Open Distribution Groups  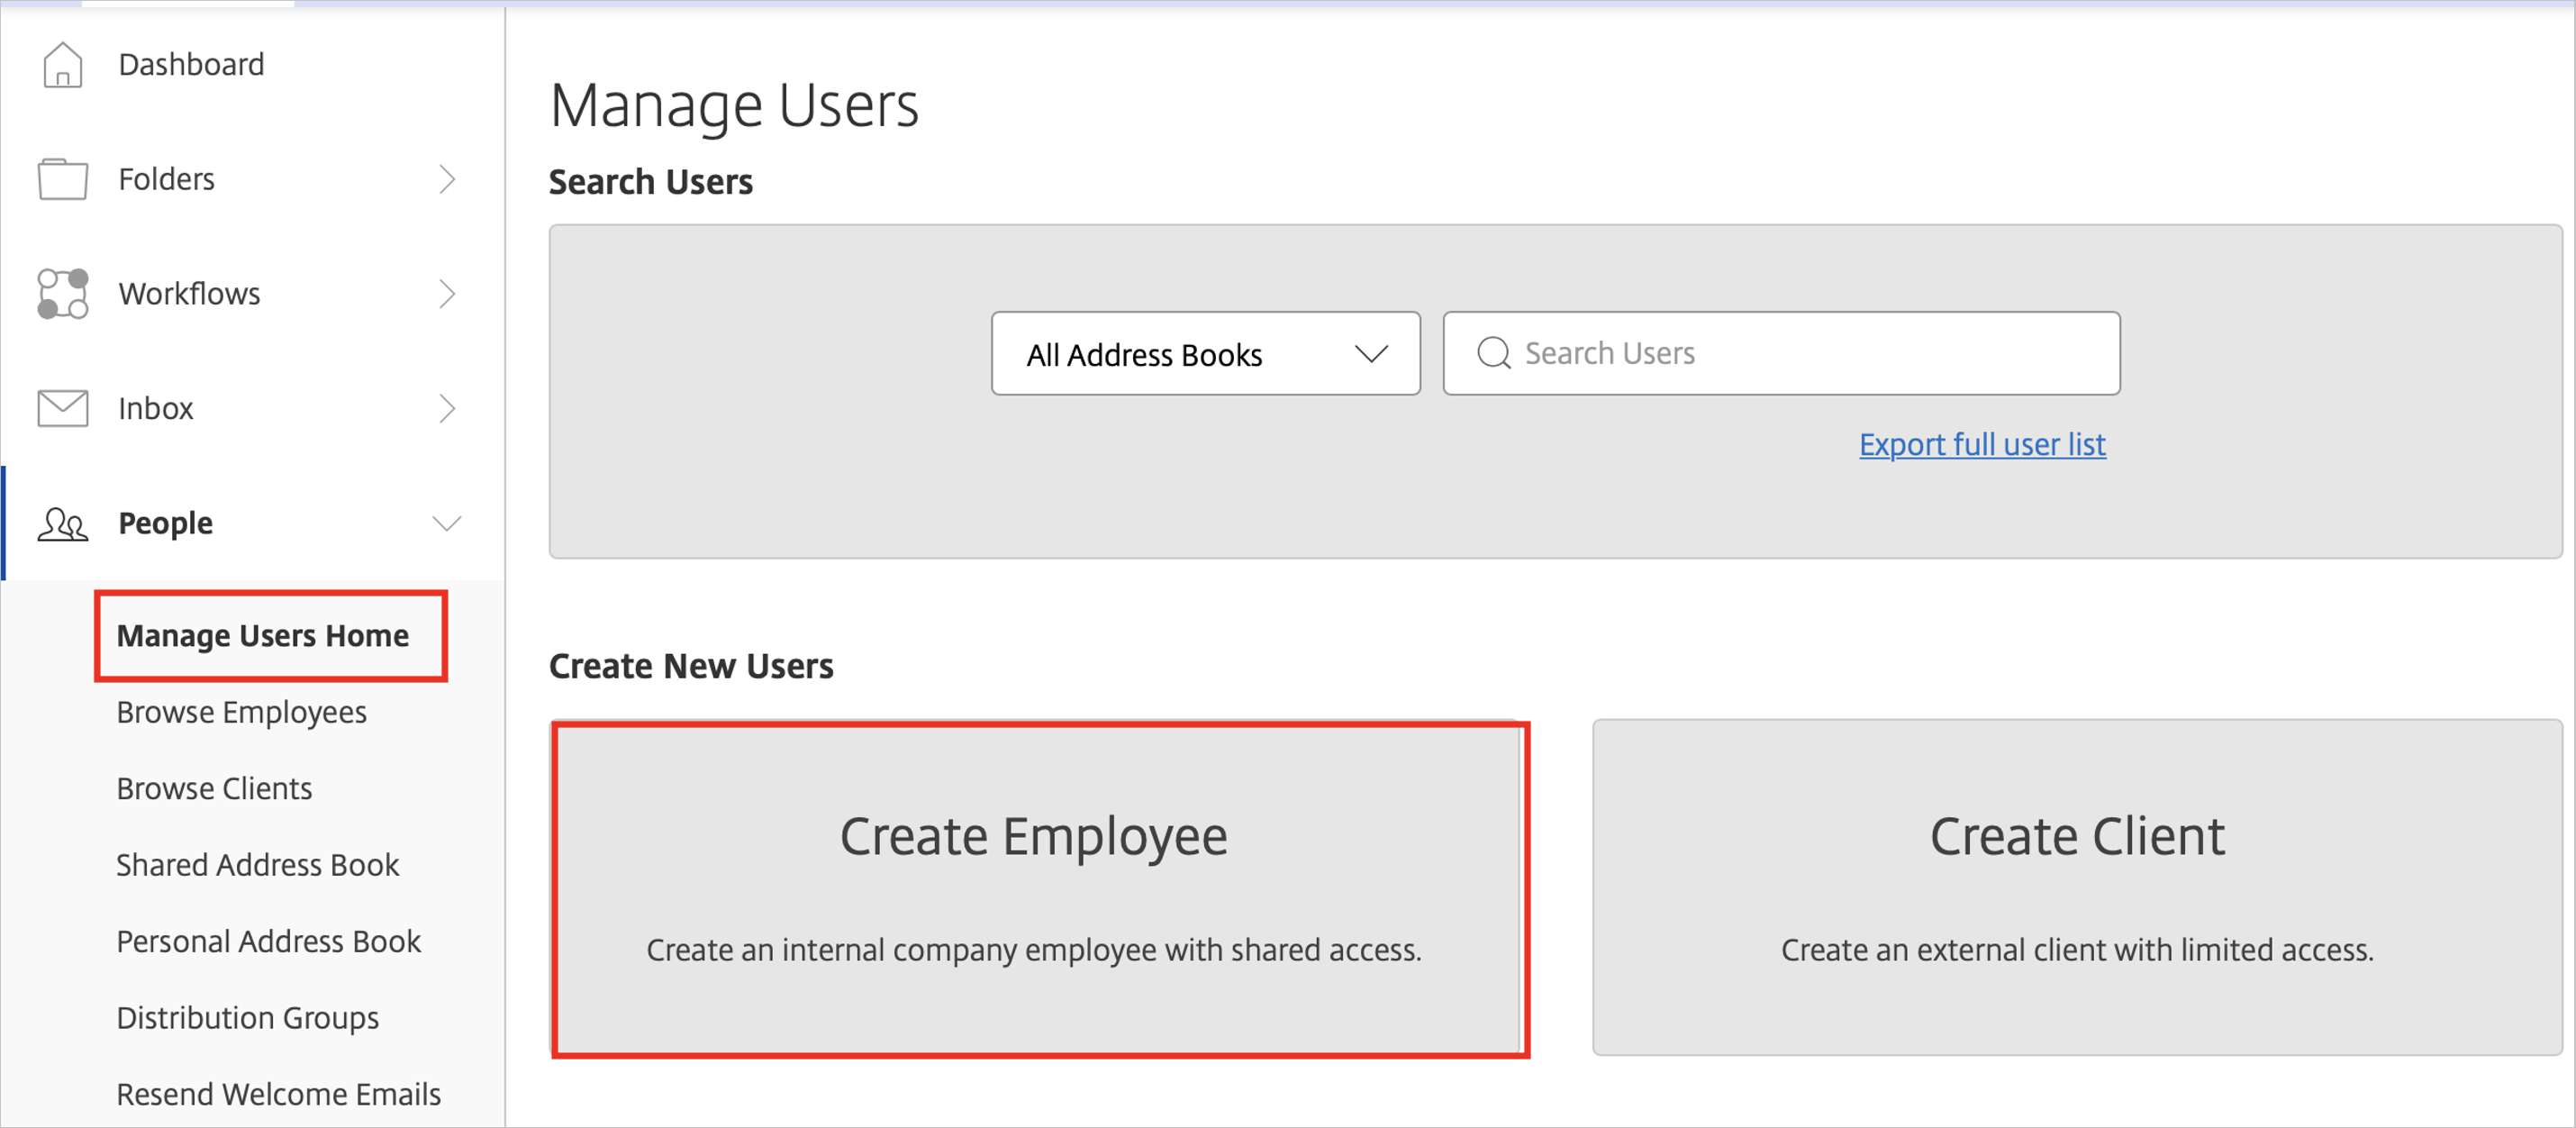247,1017
